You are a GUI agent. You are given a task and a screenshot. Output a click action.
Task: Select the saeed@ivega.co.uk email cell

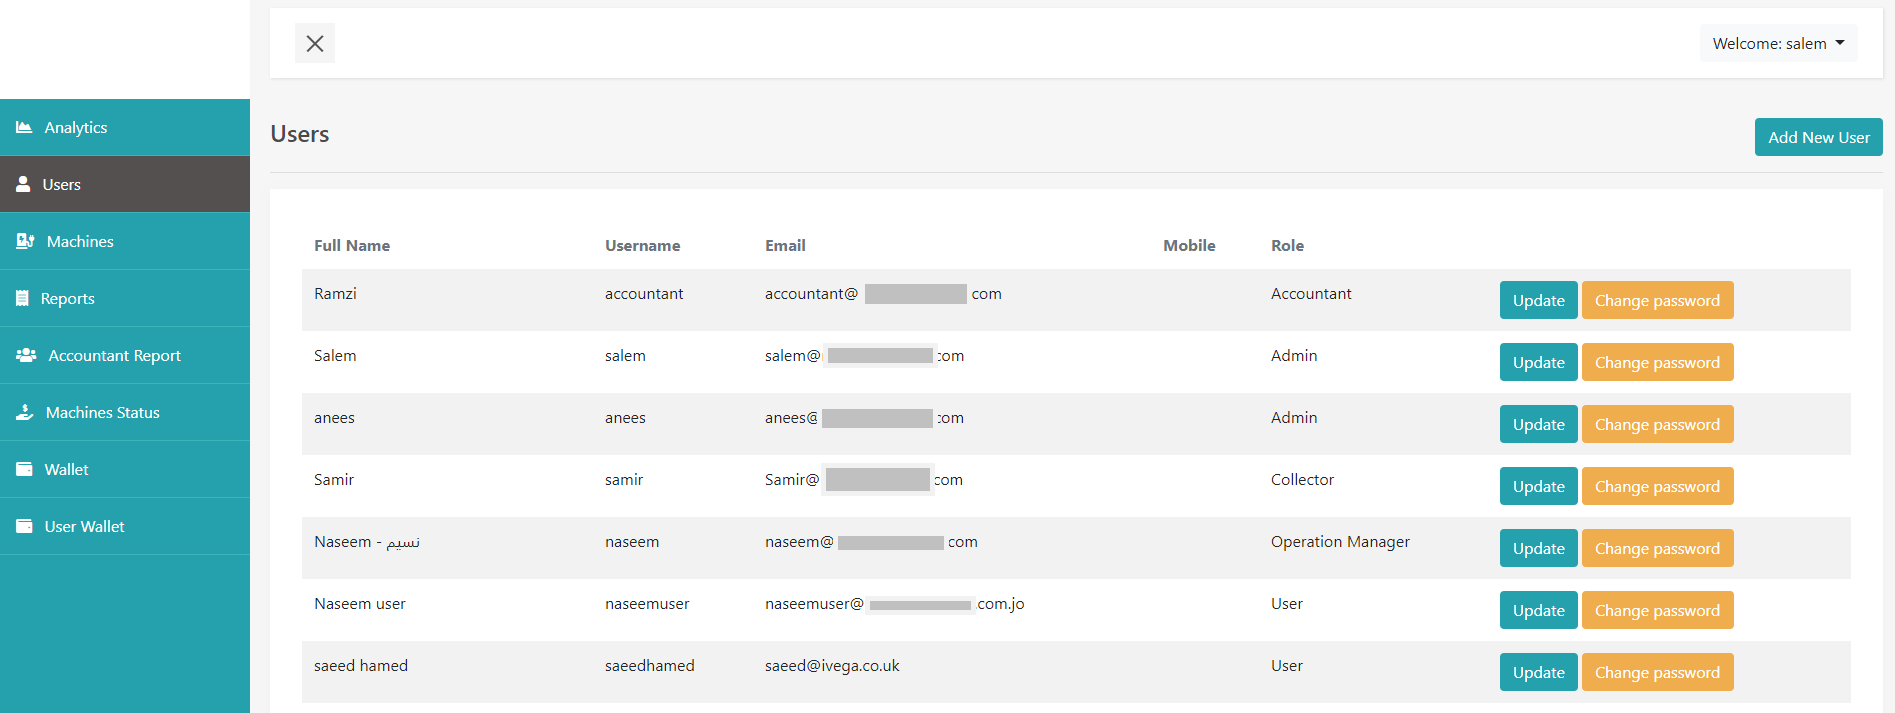[832, 666]
